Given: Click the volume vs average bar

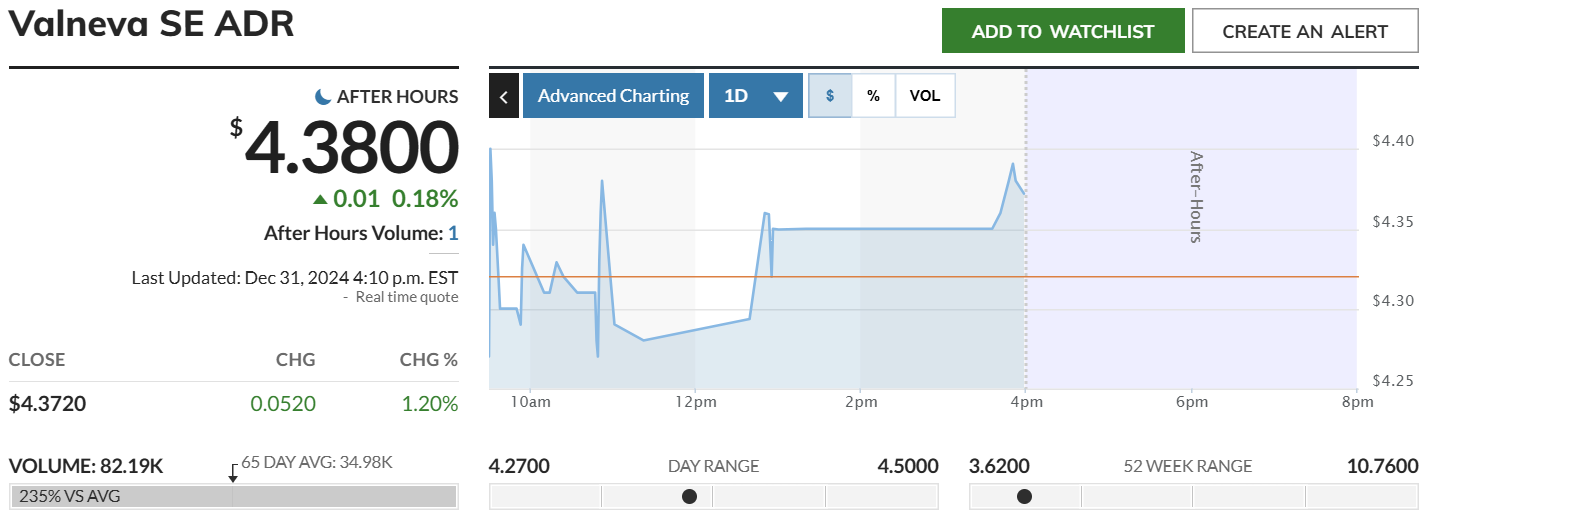Looking at the screenshot, I should click(233, 496).
